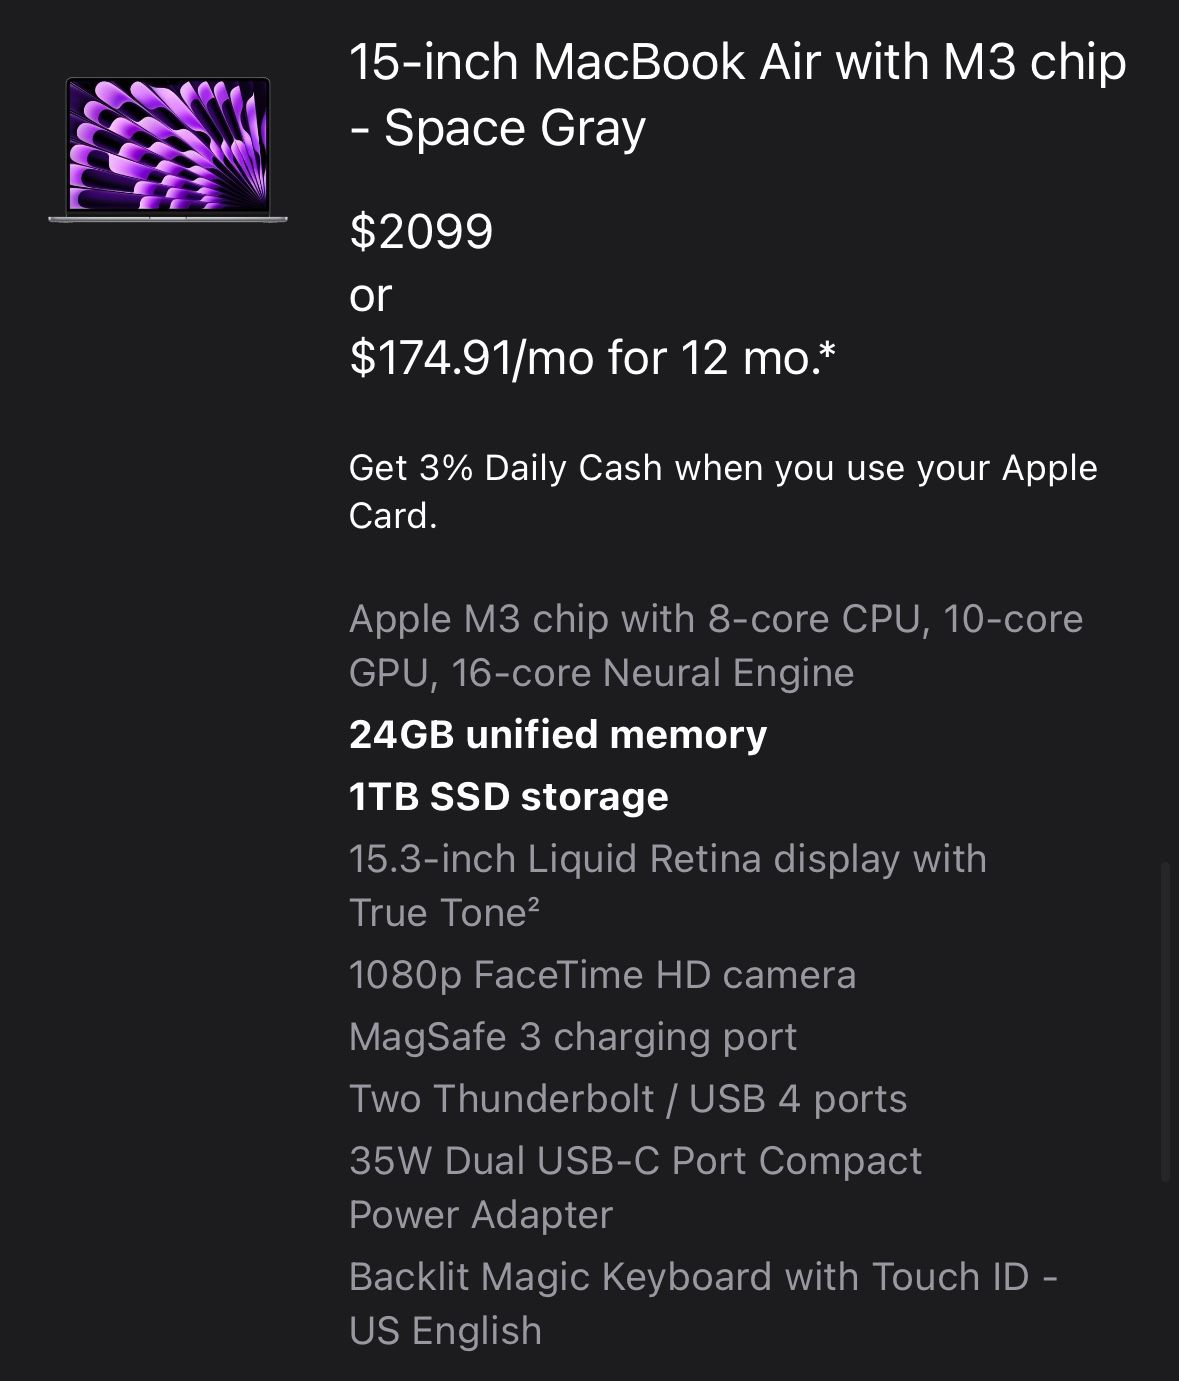1179x1381 pixels.
Task: Click the vertical scrollbar on the right edge
Action: pos(1165,1020)
